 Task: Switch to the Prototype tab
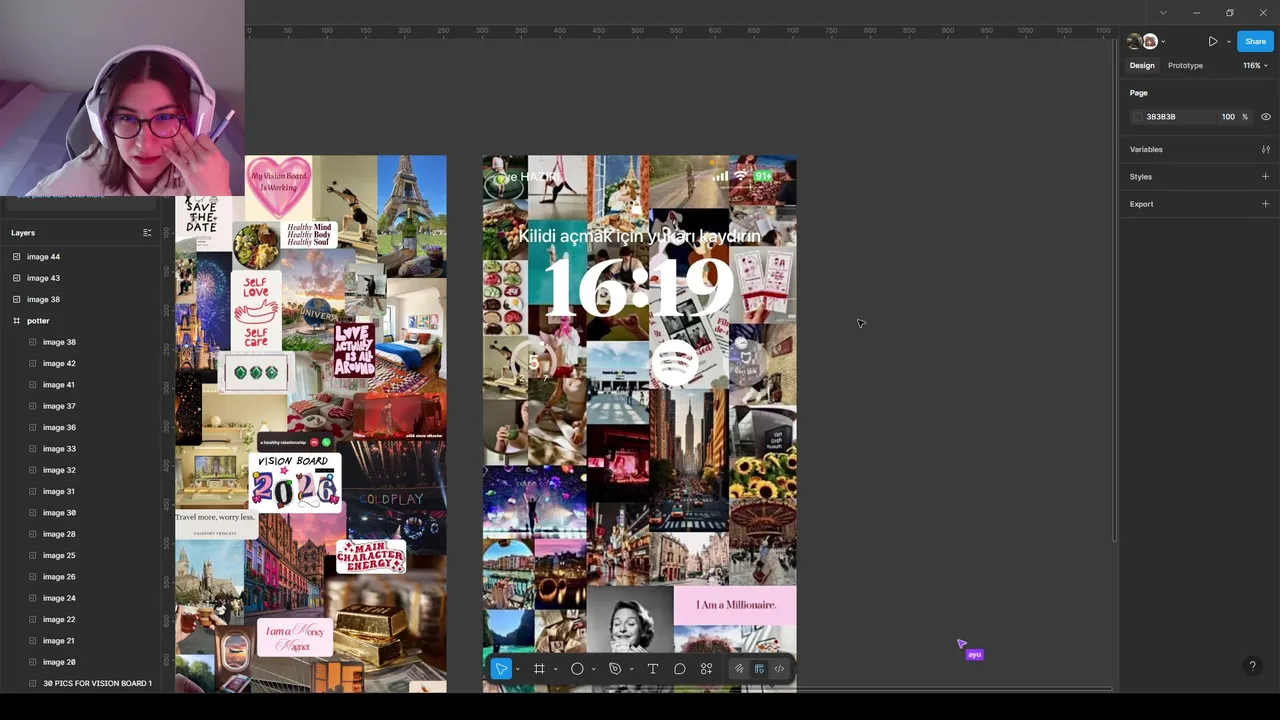click(1185, 65)
